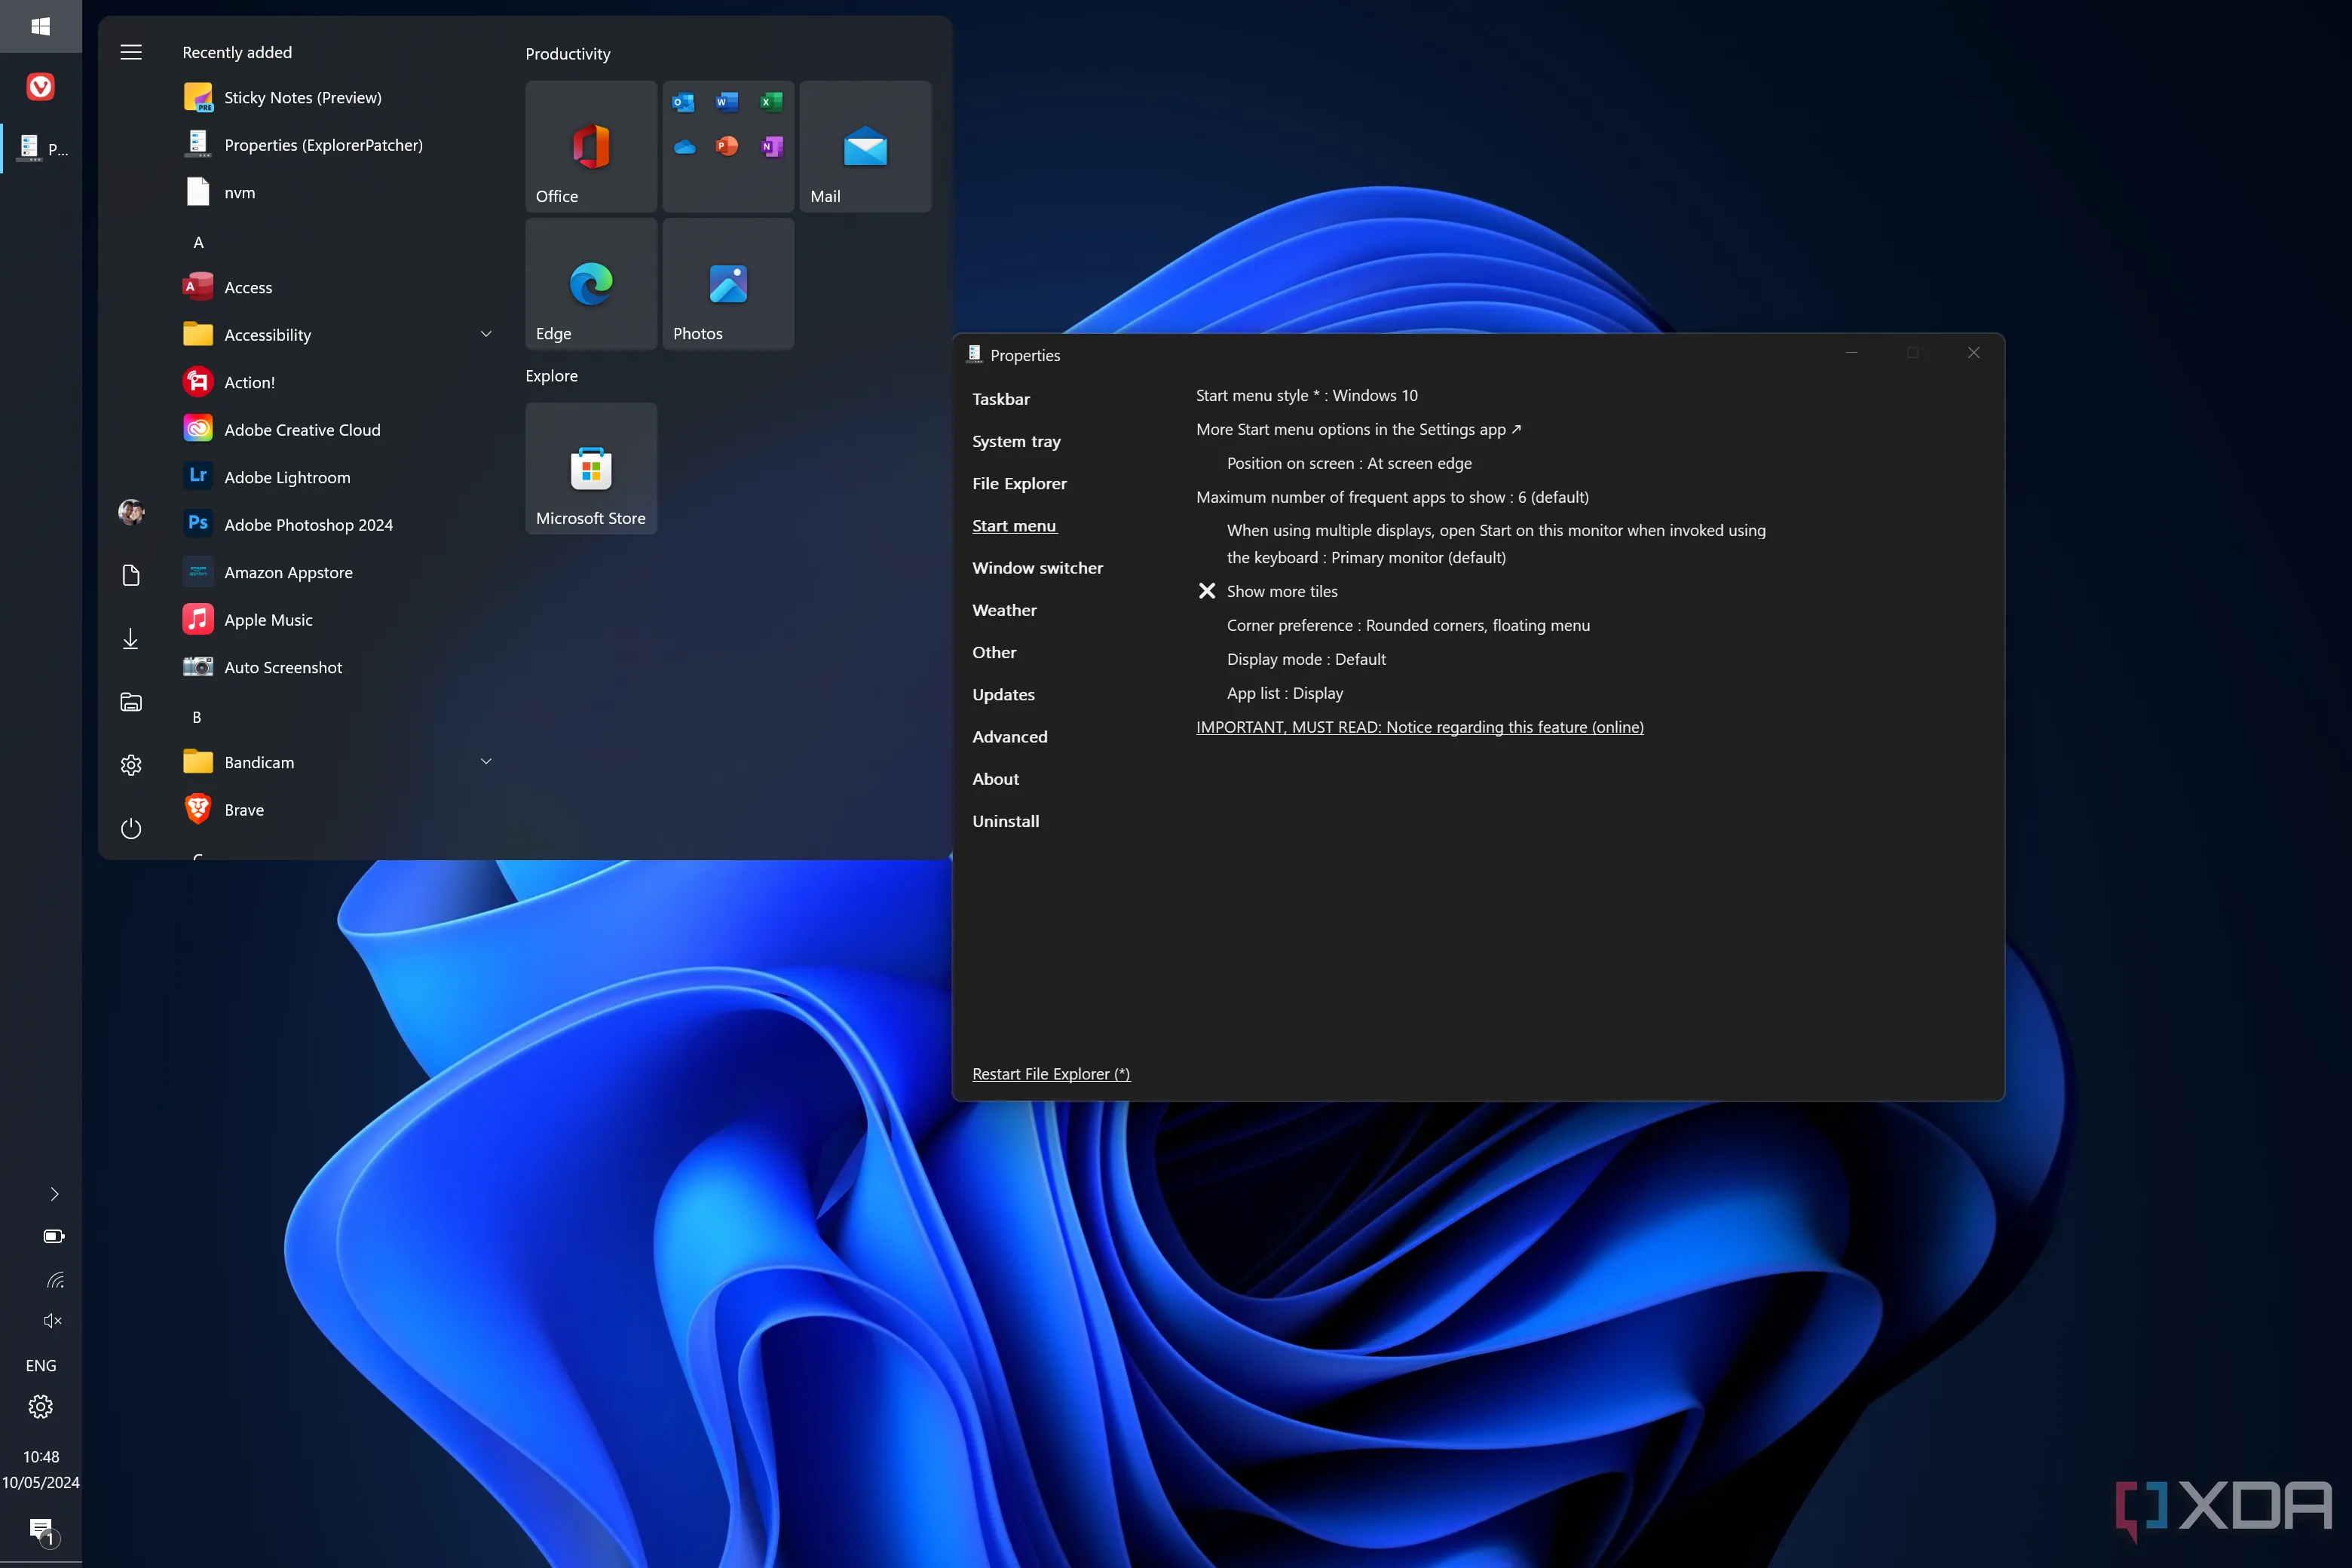Open the Settings gear in the Start rail
Viewport: 2352px width, 1568px height.
coord(131,765)
